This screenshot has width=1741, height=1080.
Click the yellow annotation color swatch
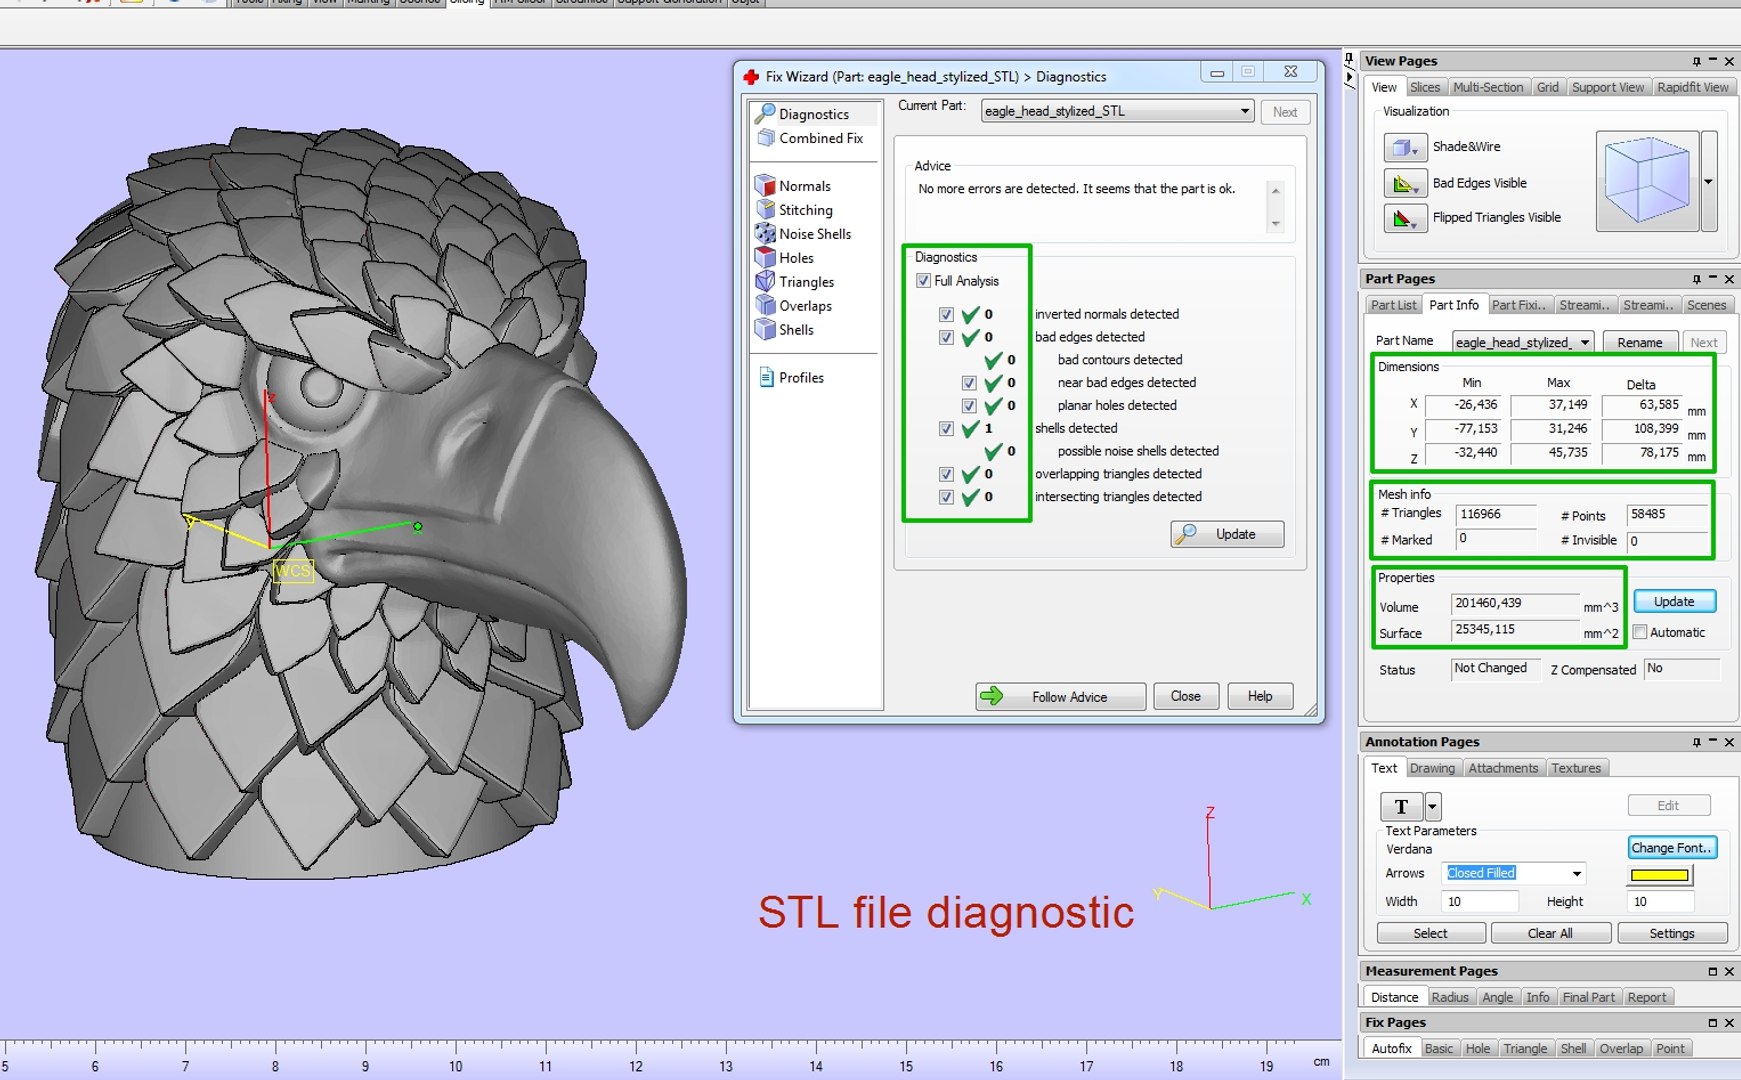point(1660,875)
